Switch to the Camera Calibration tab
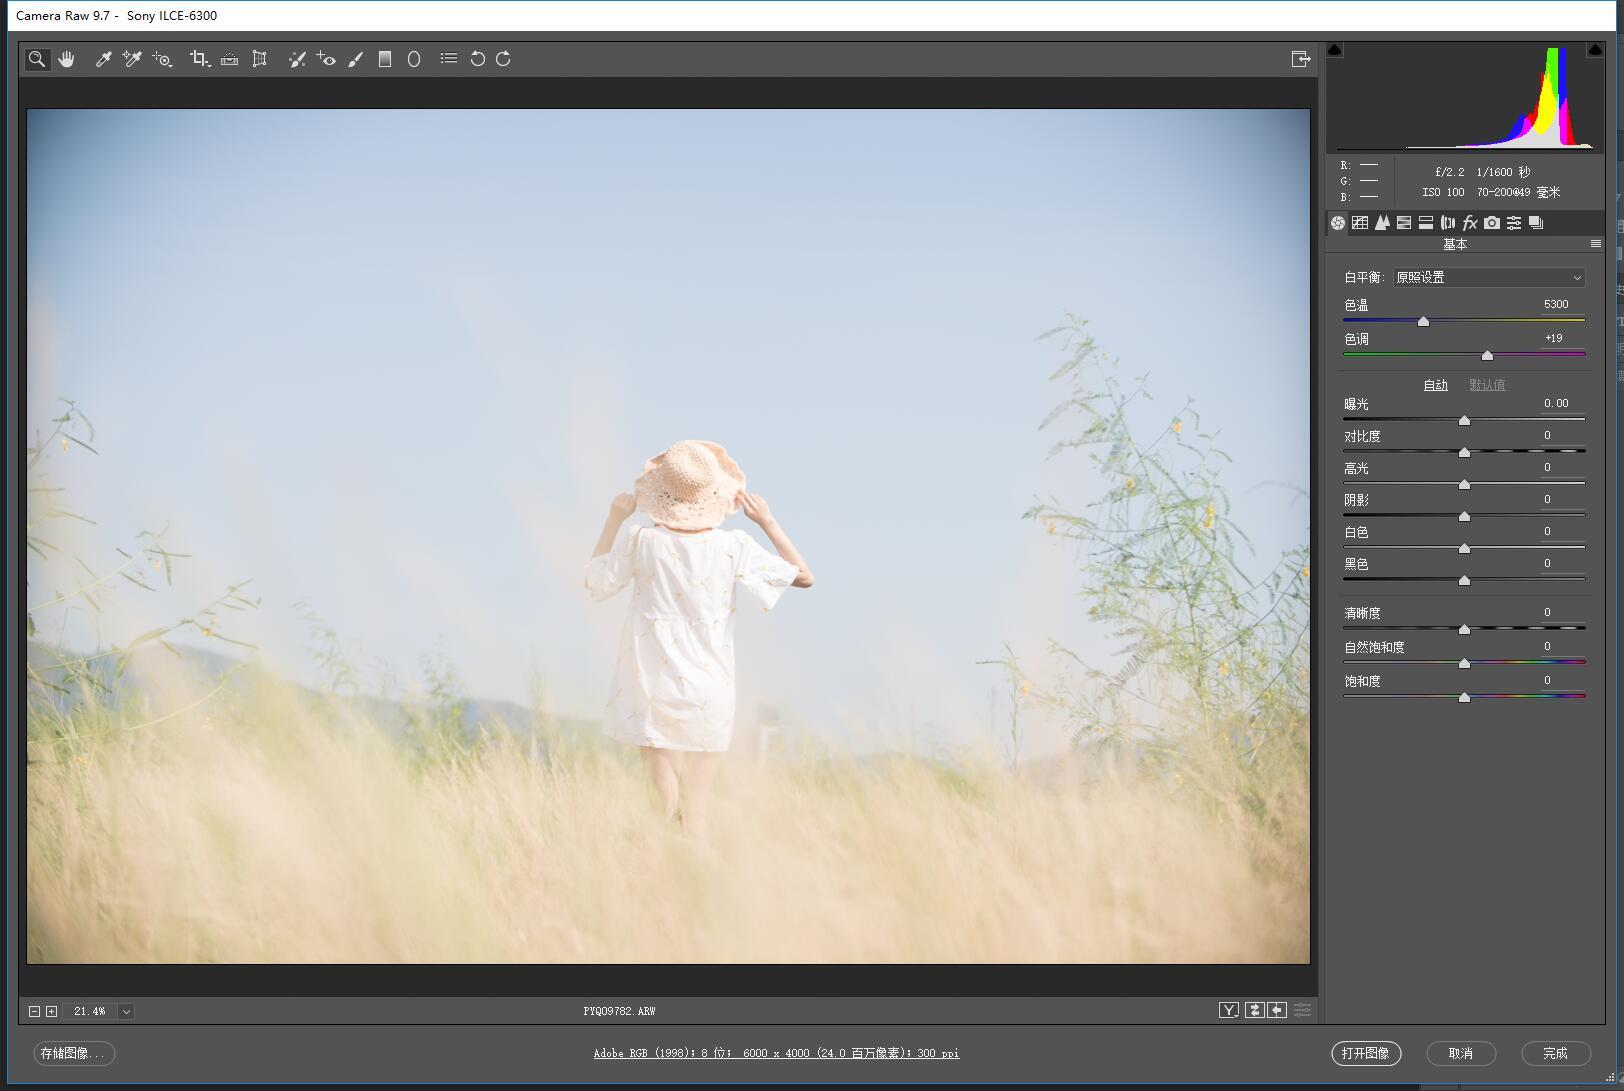The width and height of the screenshot is (1624, 1091). pos(1492,222)
